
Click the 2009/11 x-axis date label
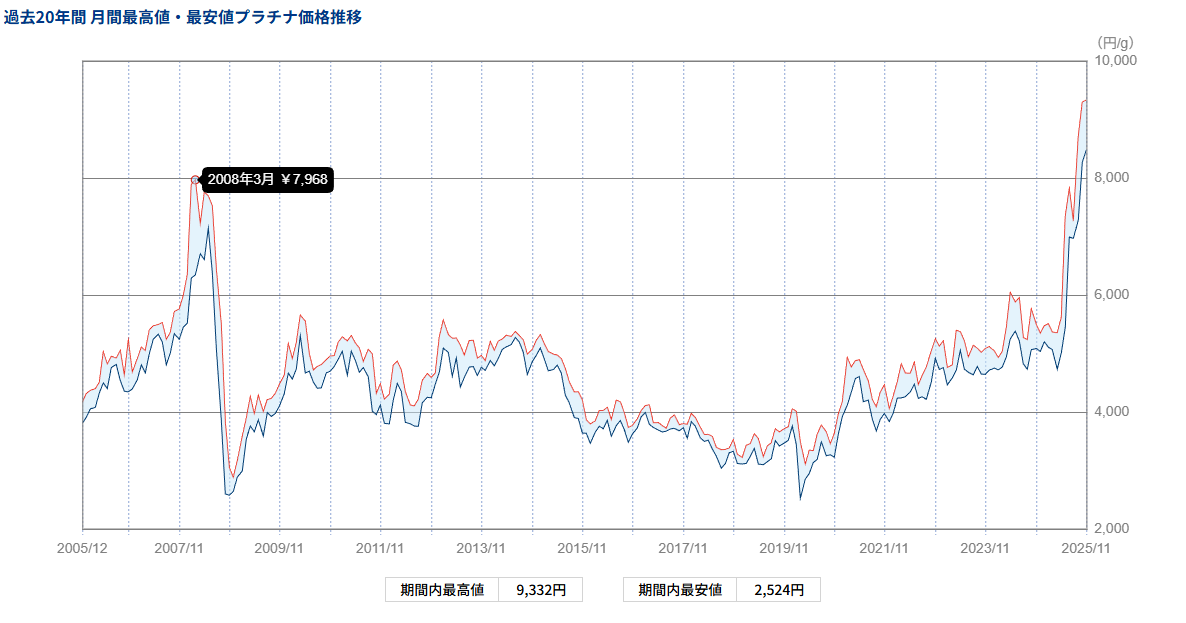(279, 548)
